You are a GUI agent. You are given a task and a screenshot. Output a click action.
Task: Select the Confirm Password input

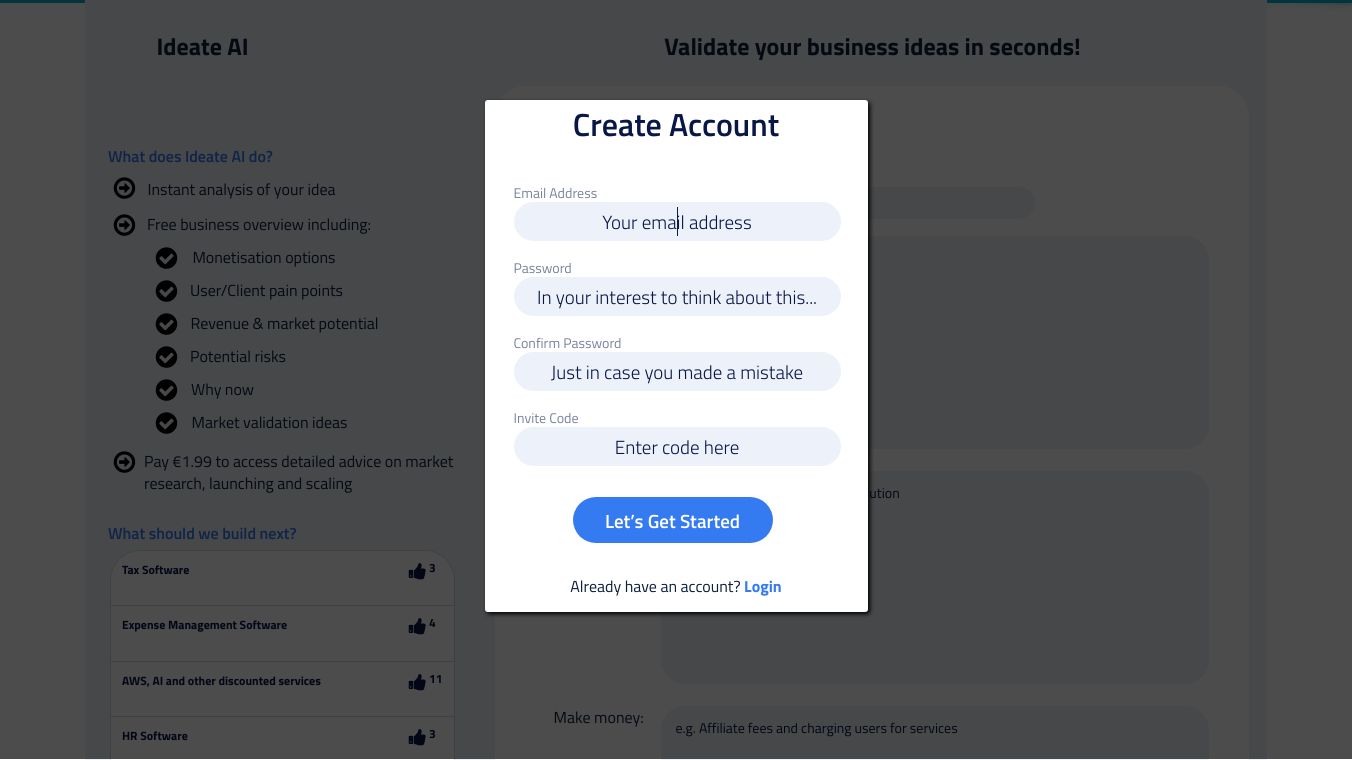click(x=677, y=372)
